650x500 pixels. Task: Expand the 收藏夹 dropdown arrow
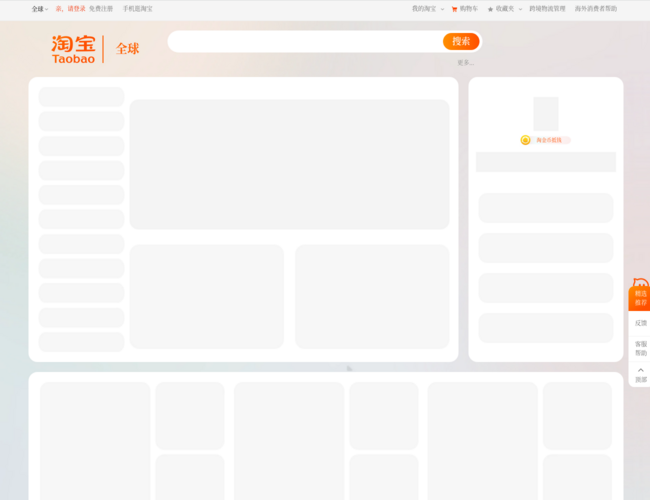point(521,9)
